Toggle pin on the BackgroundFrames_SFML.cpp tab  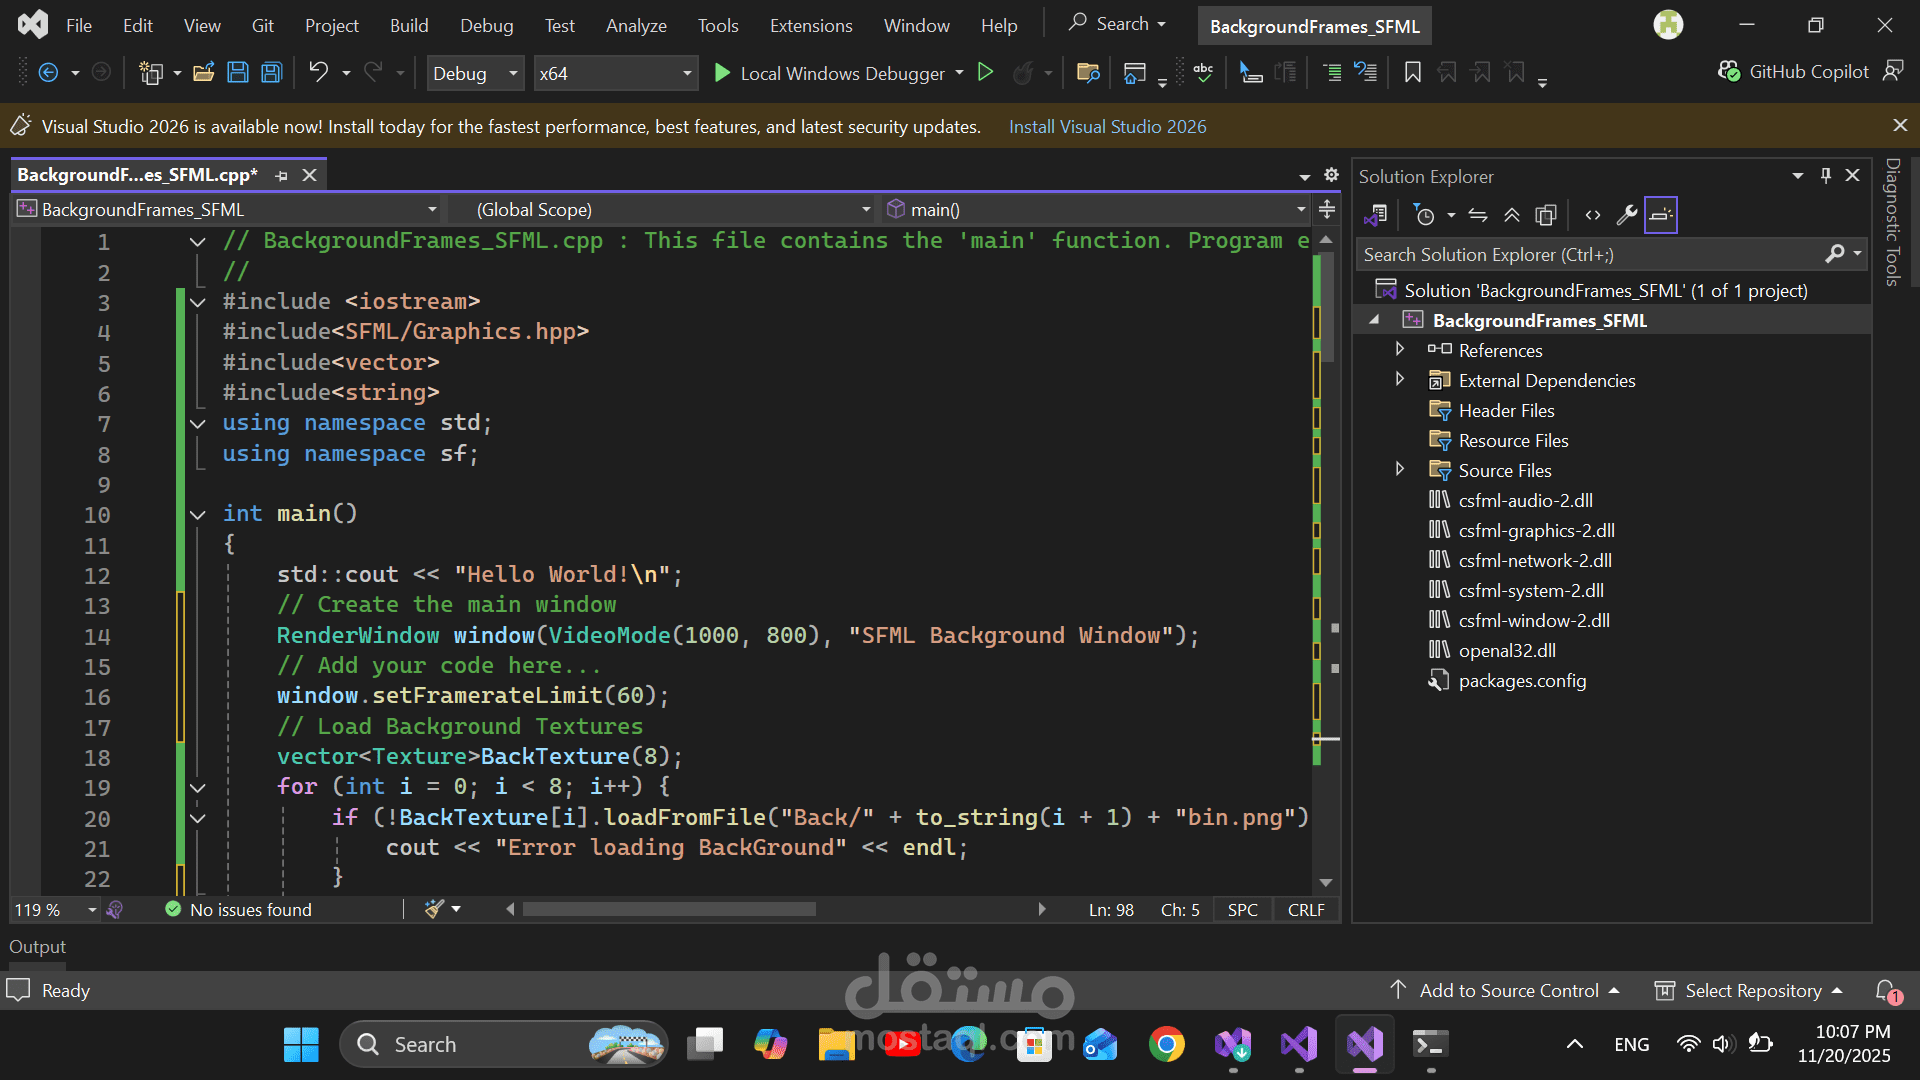point(282,175)
